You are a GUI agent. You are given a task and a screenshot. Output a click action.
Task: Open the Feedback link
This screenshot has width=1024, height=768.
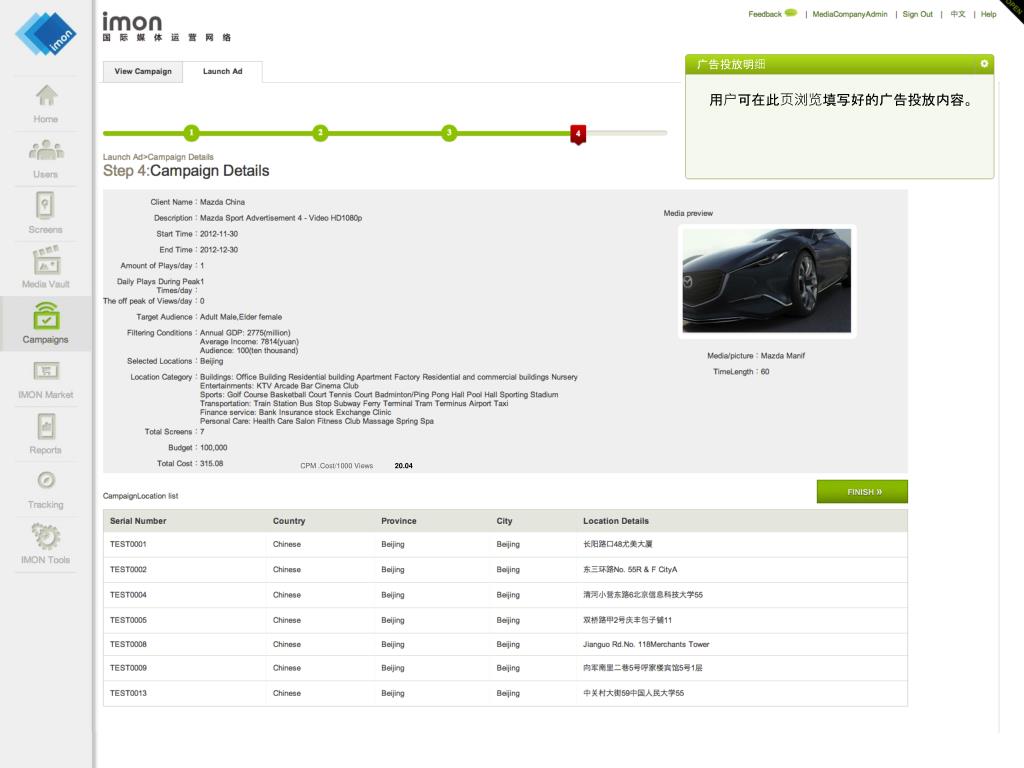click(765, 14)
